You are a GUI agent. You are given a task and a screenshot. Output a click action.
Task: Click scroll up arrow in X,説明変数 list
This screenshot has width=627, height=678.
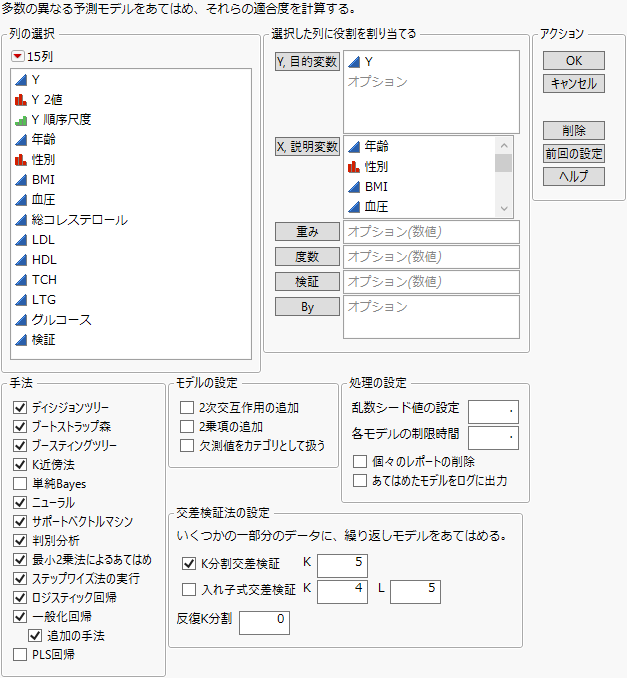[x=504, y=146]
